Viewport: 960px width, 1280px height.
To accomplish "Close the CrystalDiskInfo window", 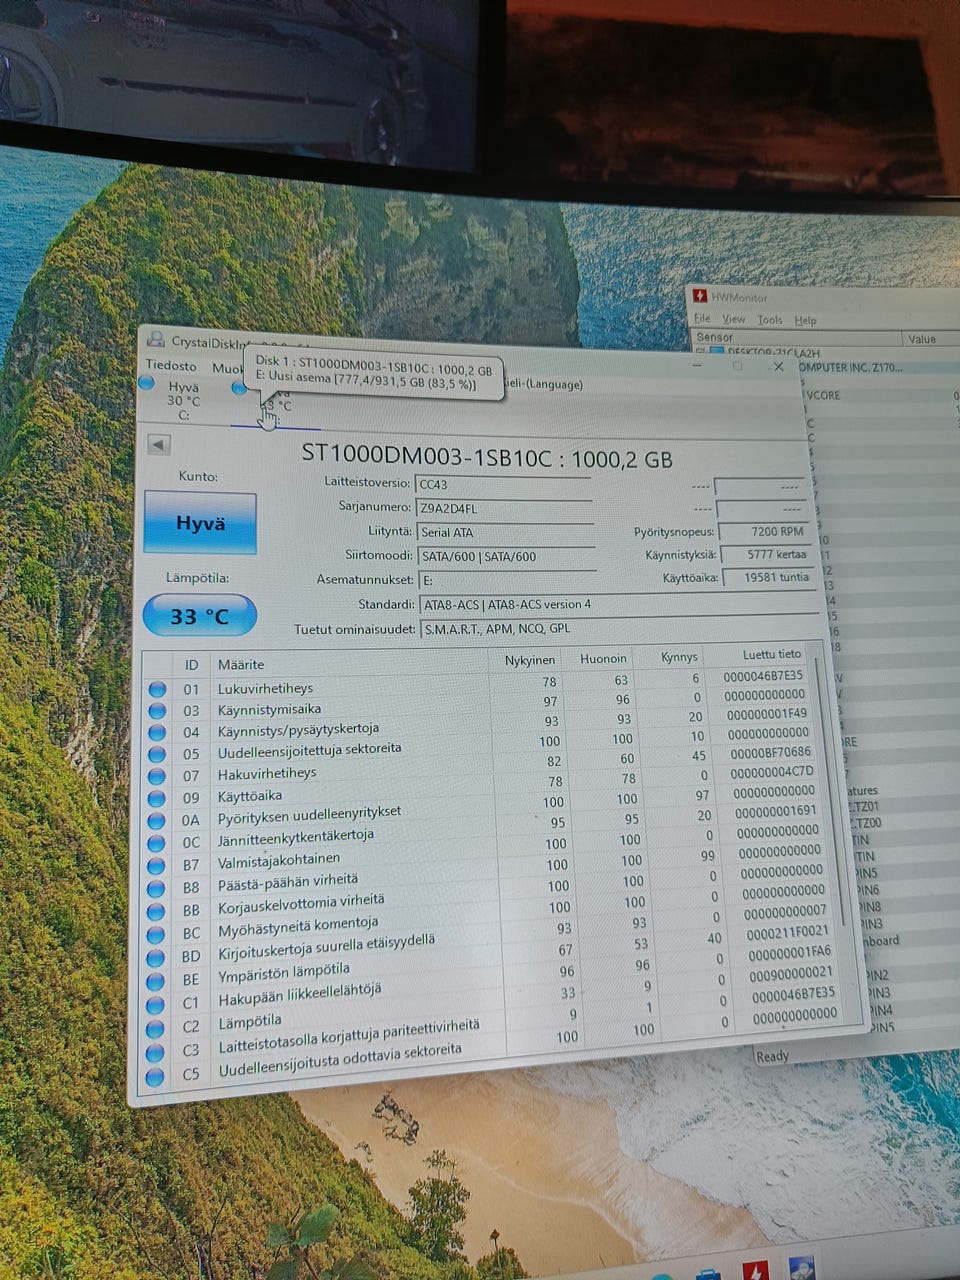I will (x=779, y=367).
